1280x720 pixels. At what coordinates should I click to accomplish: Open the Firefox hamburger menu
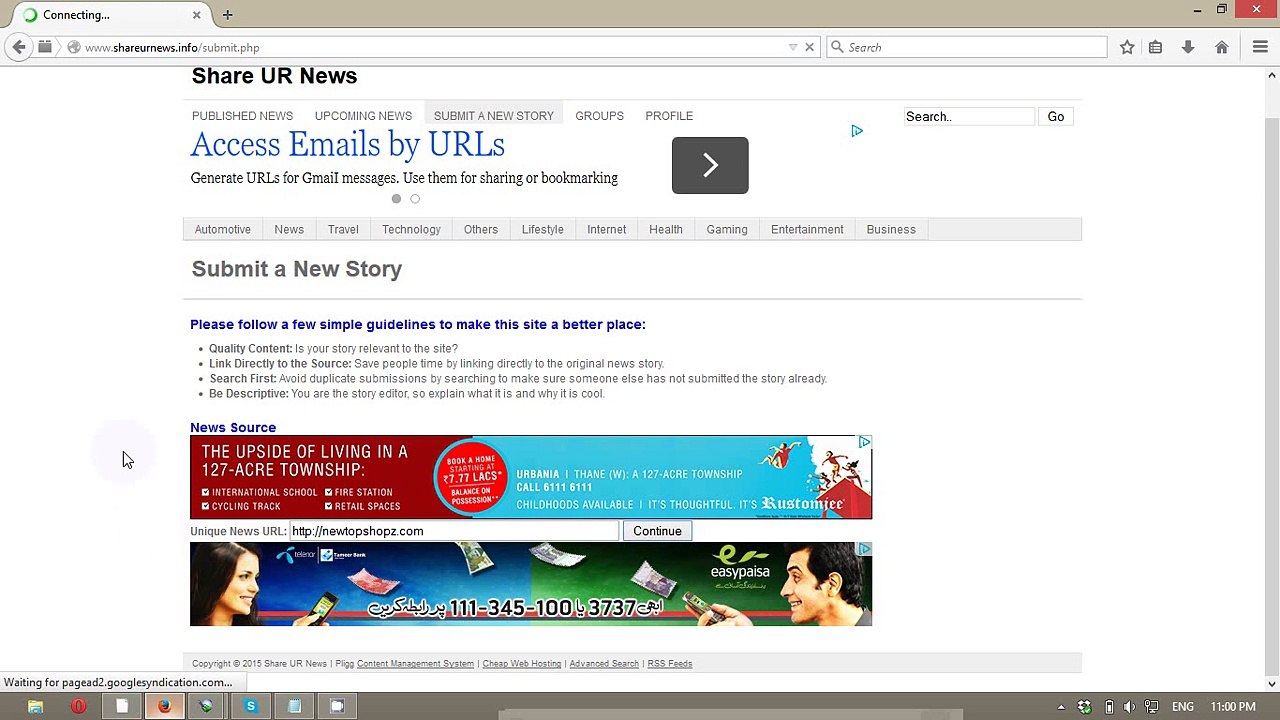(1260, 47)
